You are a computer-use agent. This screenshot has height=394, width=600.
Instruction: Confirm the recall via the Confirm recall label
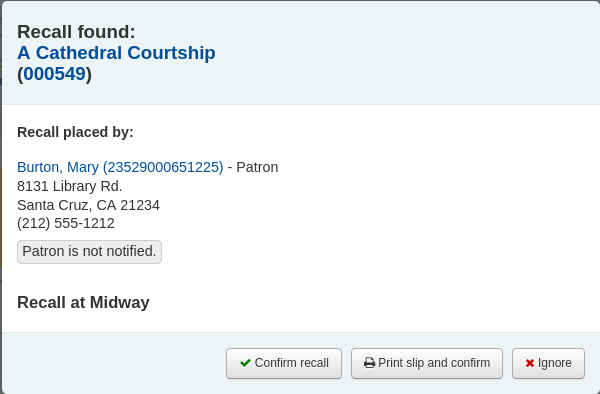(292, 363)
